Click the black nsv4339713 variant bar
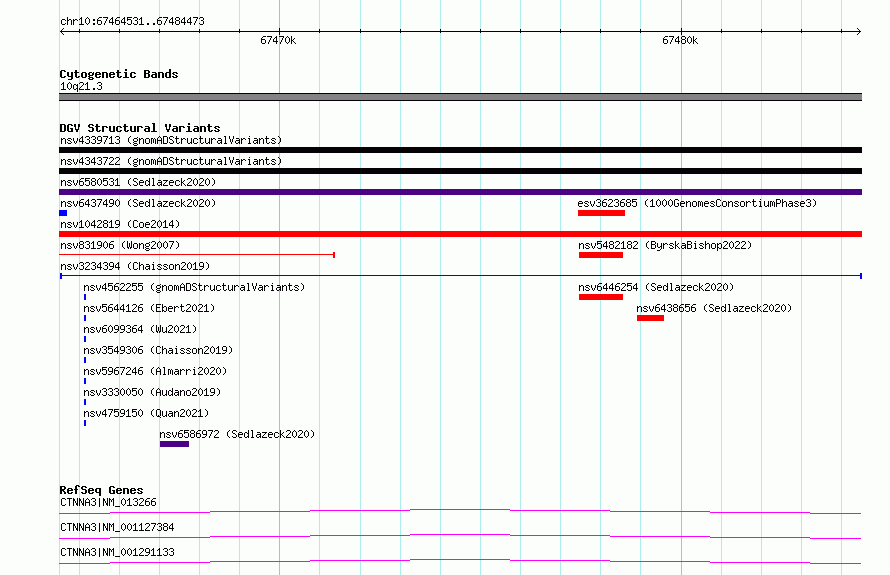 pos(460,150)
